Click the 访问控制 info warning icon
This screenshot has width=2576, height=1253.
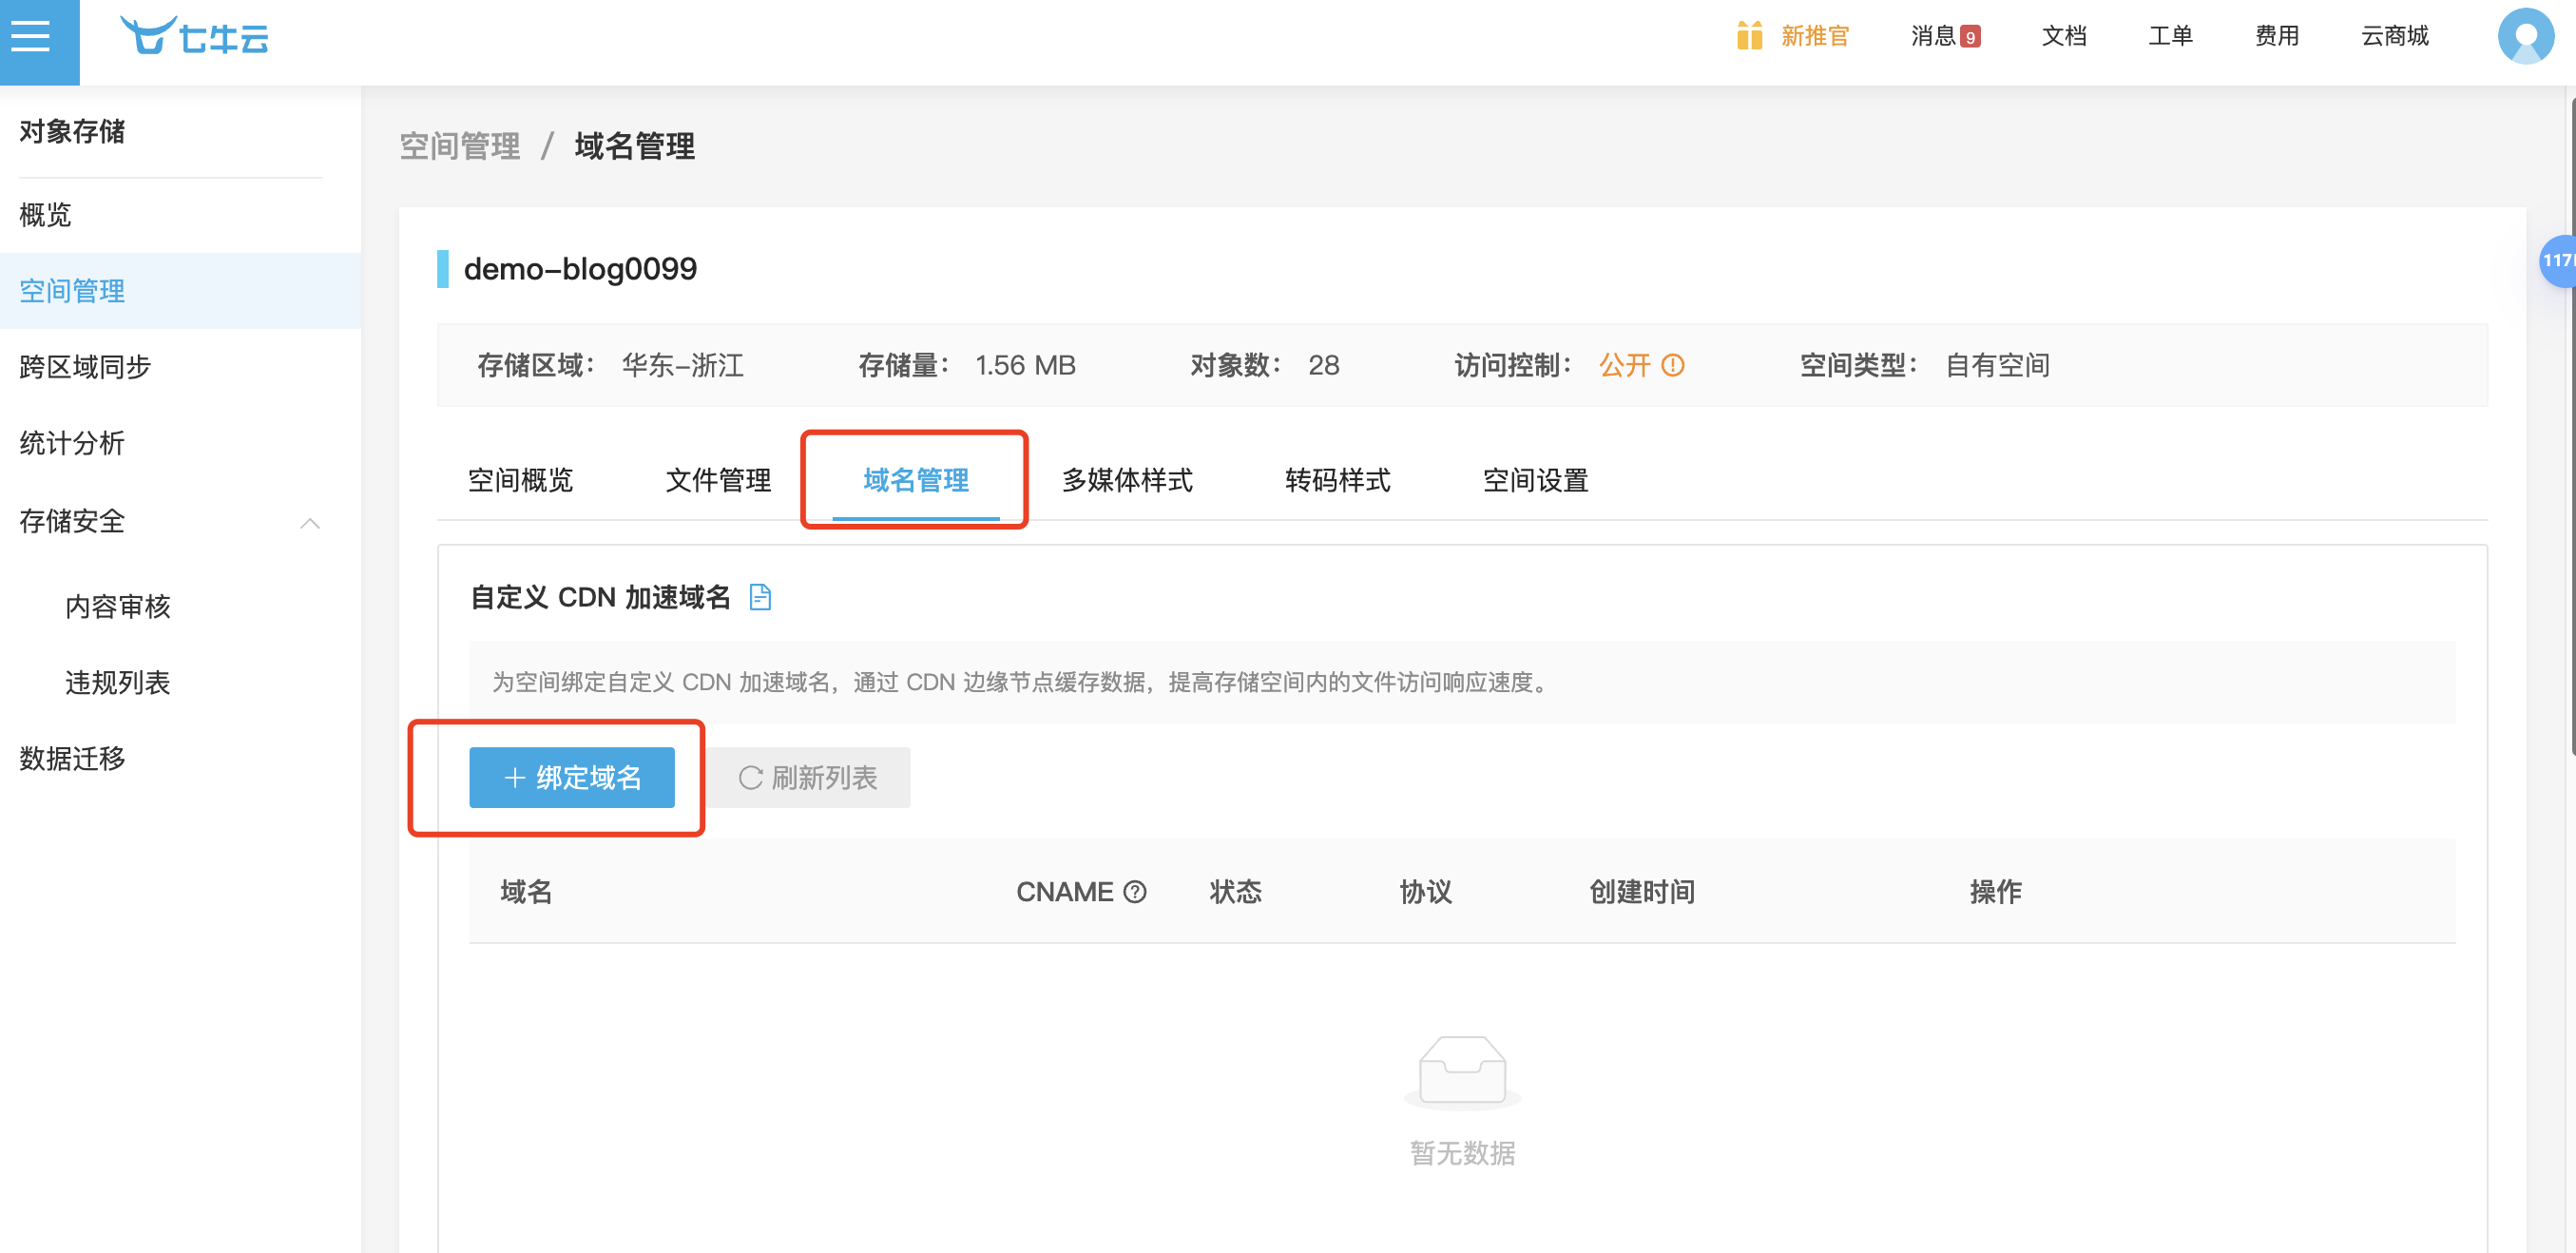click(x=1672, y=365)
